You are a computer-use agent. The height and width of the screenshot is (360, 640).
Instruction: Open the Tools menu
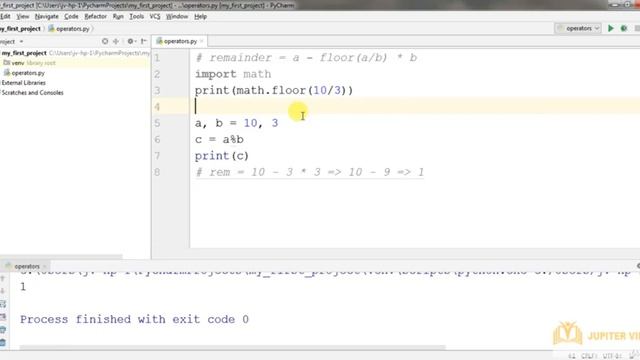pyautogui.click(x=136, y=16)
